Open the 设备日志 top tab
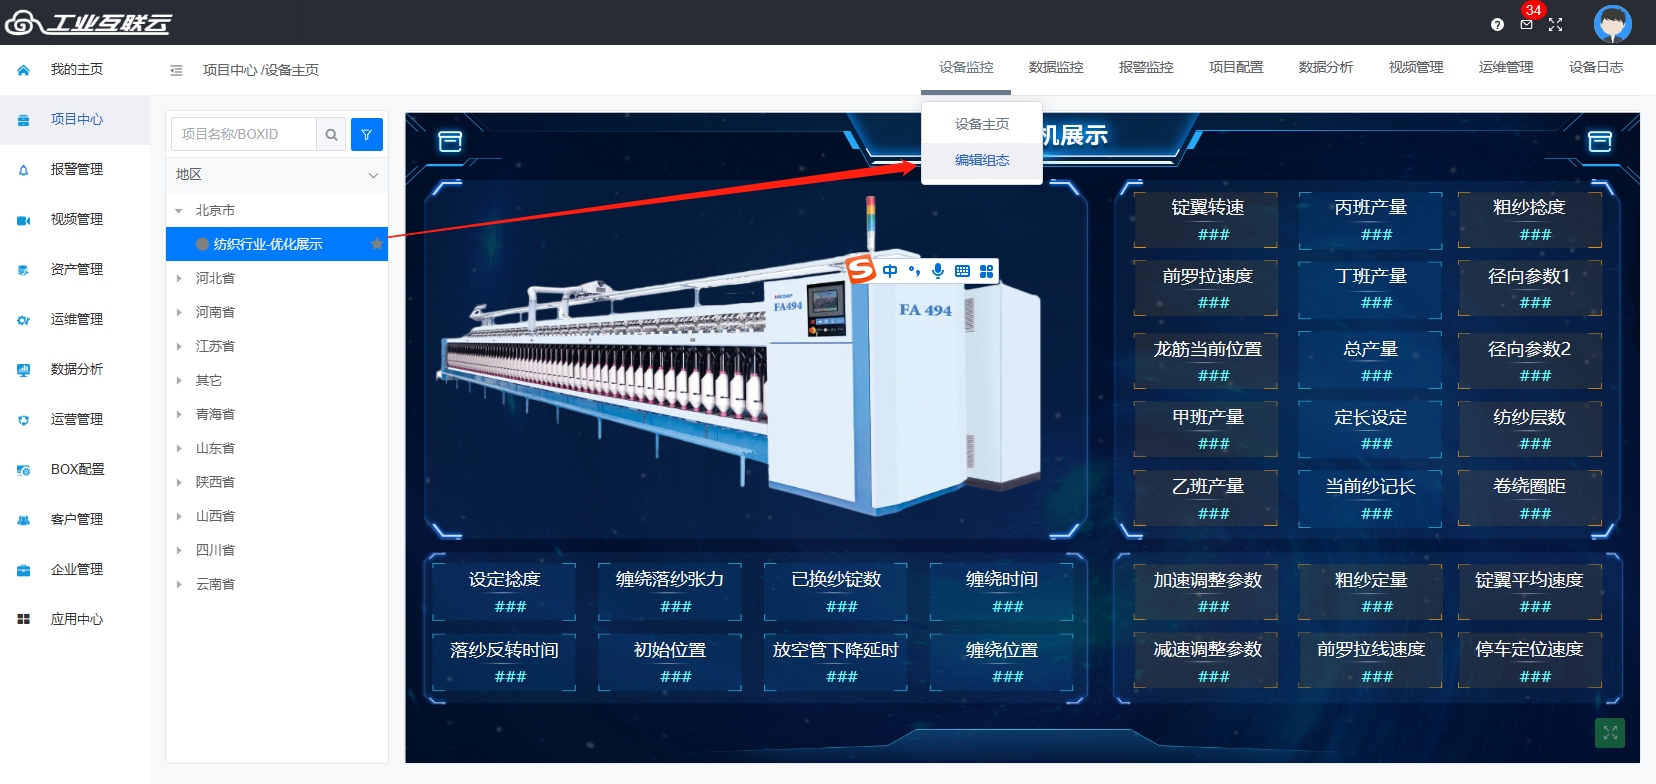 click(1596, 67)
